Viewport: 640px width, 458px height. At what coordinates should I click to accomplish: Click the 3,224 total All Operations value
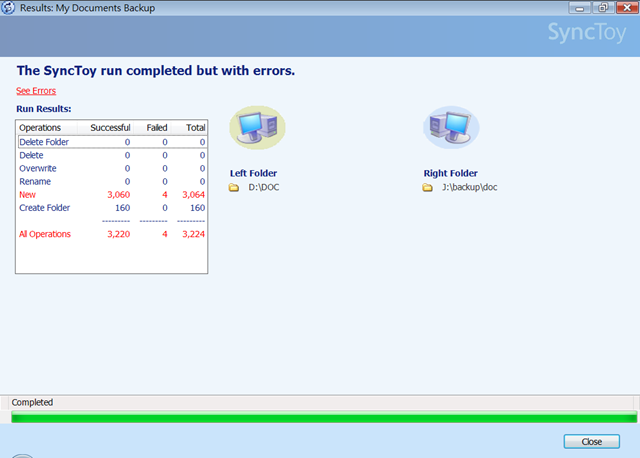point(193,234)
